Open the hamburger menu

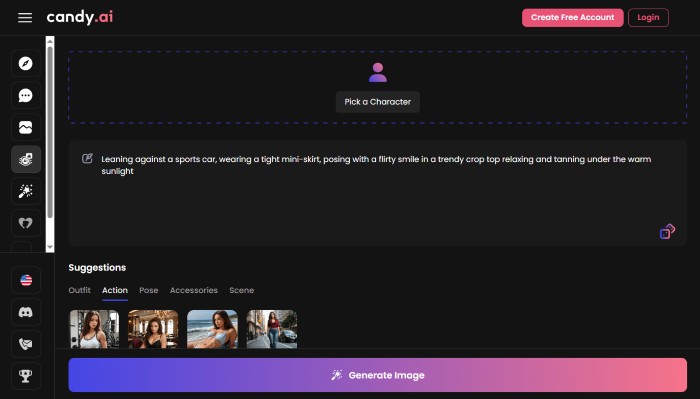click(25, 17)
